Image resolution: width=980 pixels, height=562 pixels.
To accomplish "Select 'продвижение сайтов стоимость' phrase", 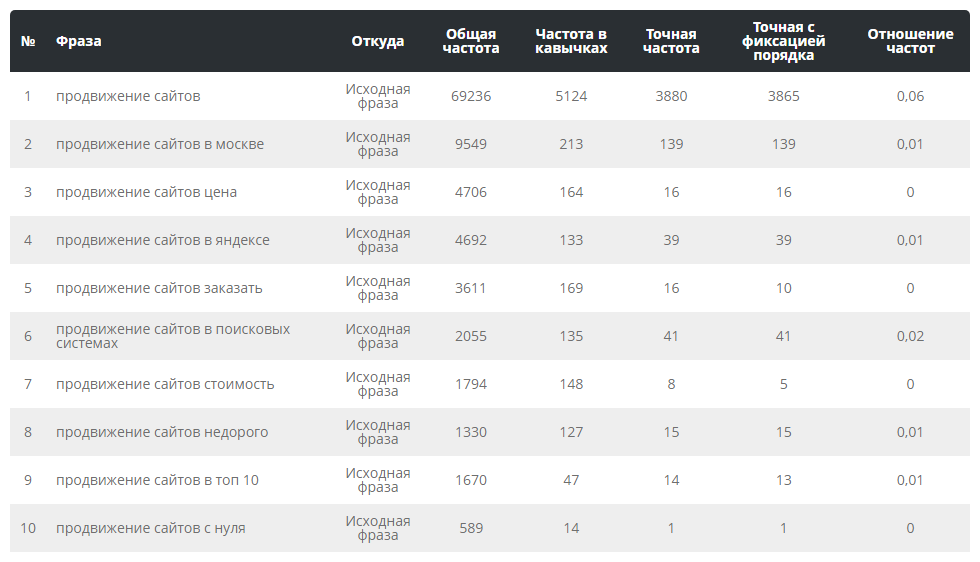I will (165, 384).
